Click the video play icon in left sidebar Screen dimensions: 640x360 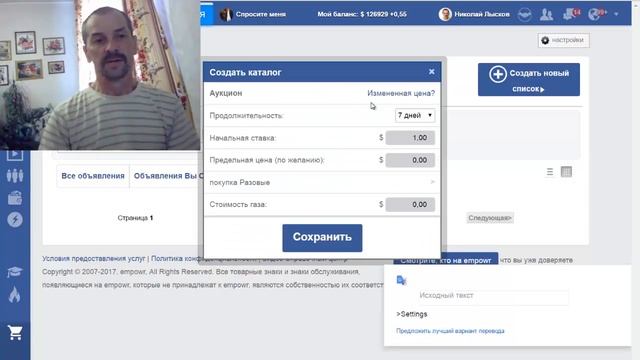coord(15,155)
